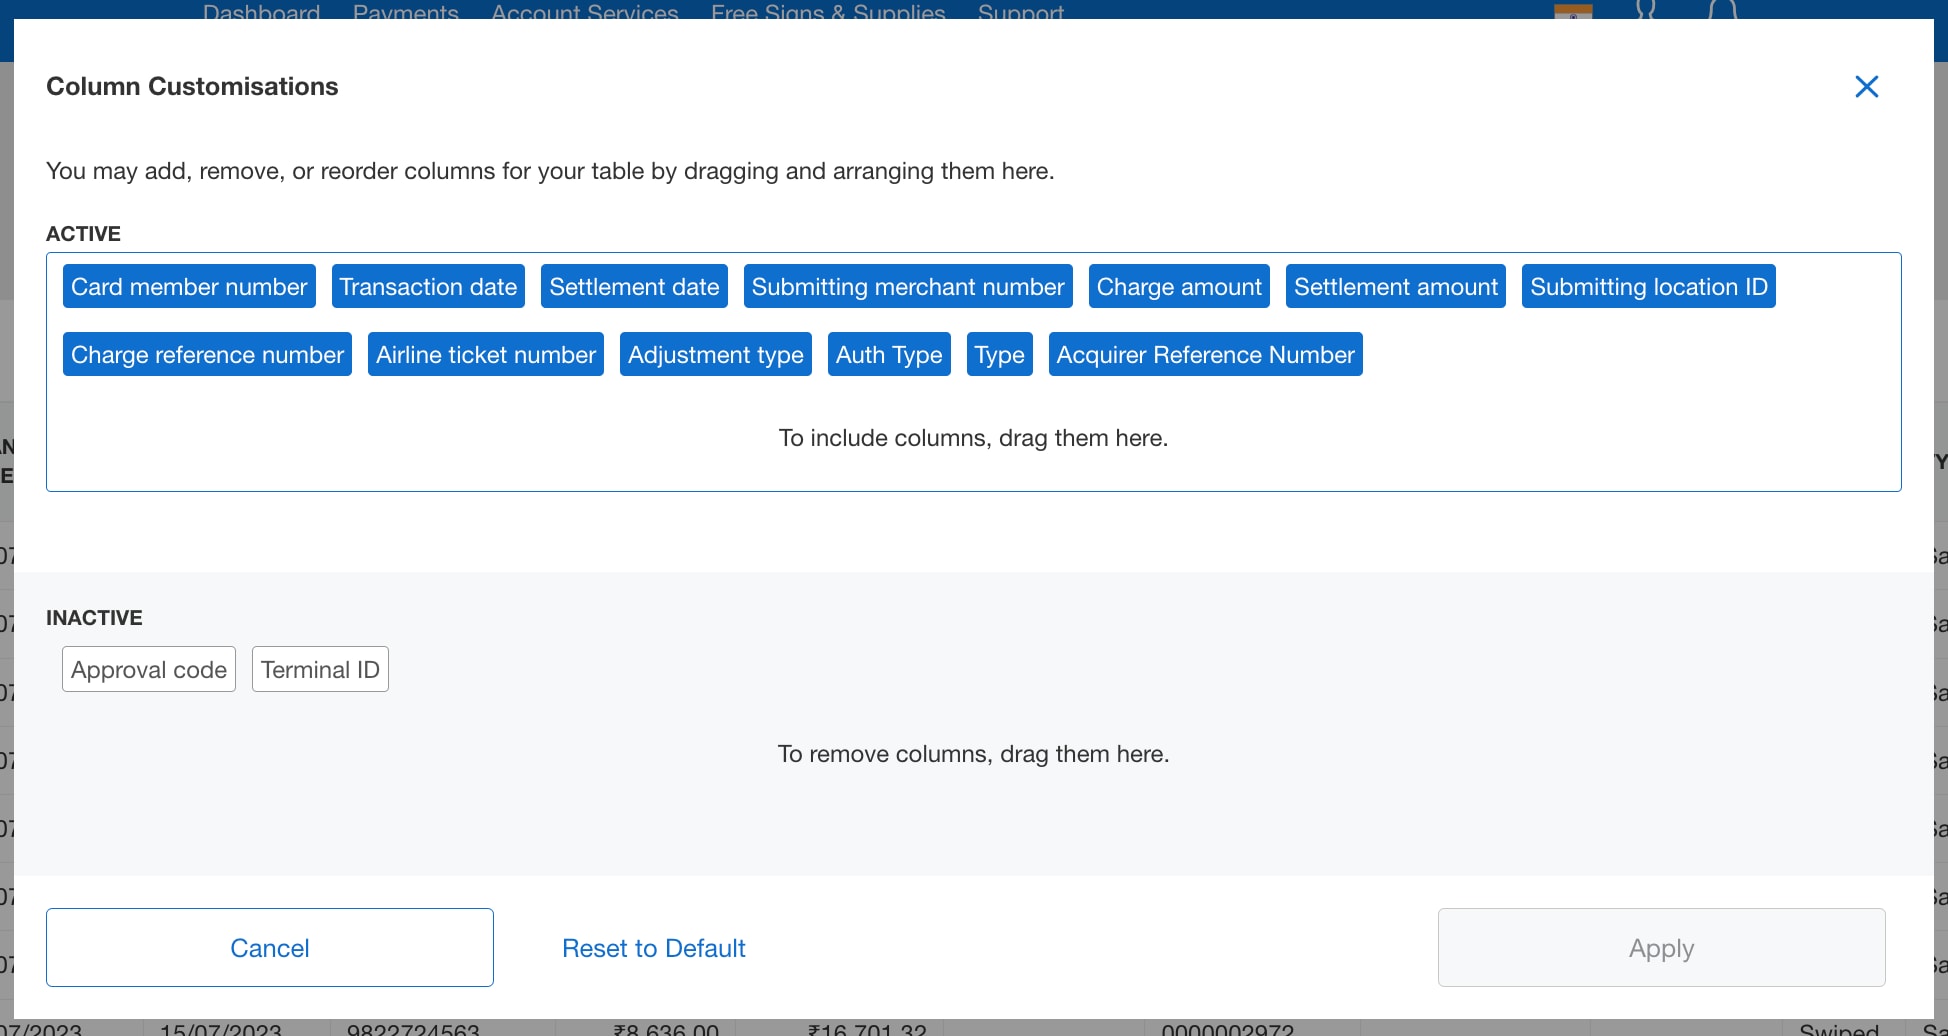Screen dimensions: 1948x1036
Task: Select the Airline ticket number chip
Action: pos(485,354)
